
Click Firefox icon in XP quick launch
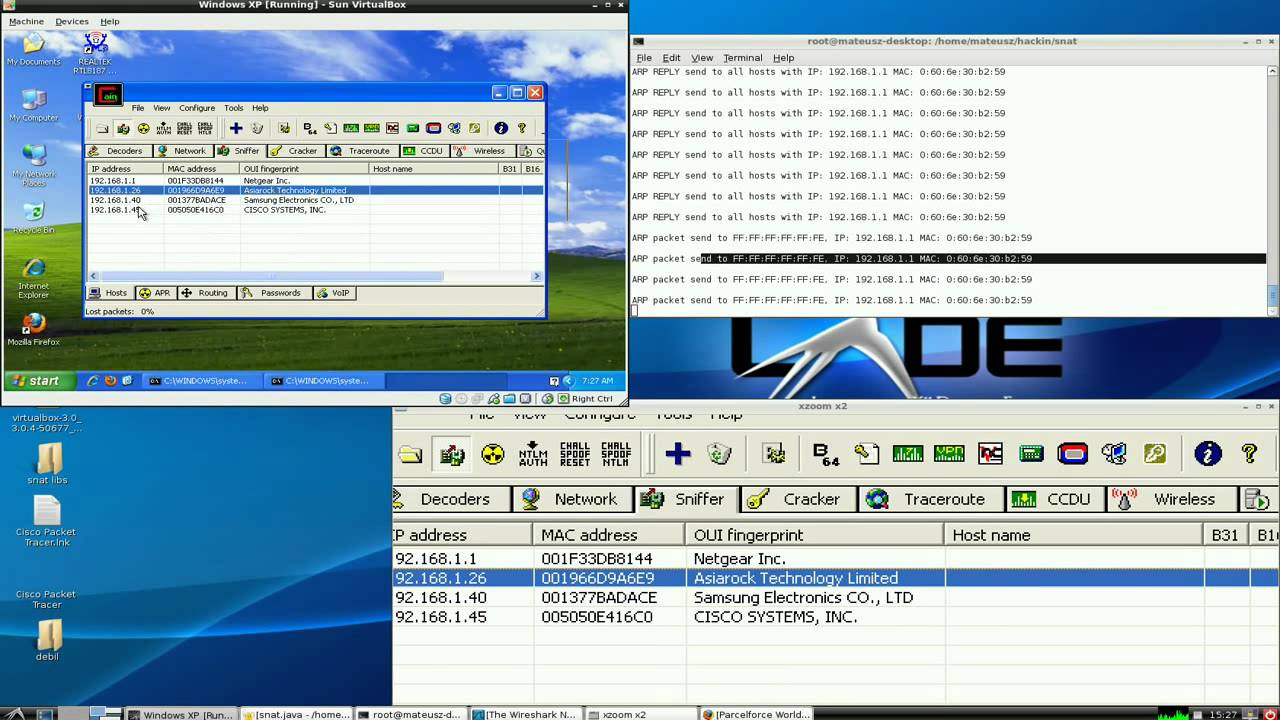(x=110, y=381)
